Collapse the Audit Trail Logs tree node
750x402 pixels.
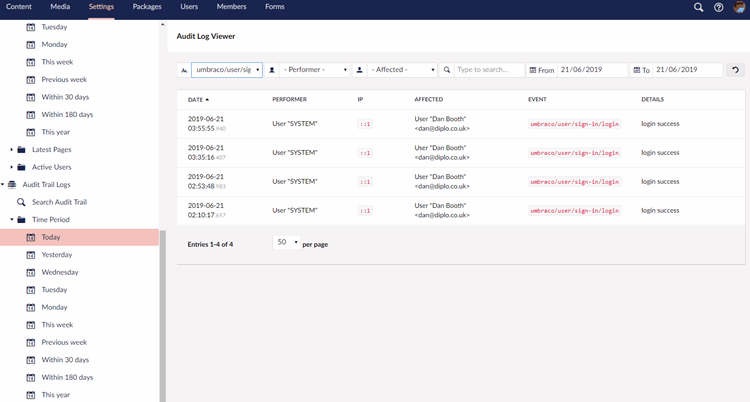pyautogui.click(x=2, y=185)
